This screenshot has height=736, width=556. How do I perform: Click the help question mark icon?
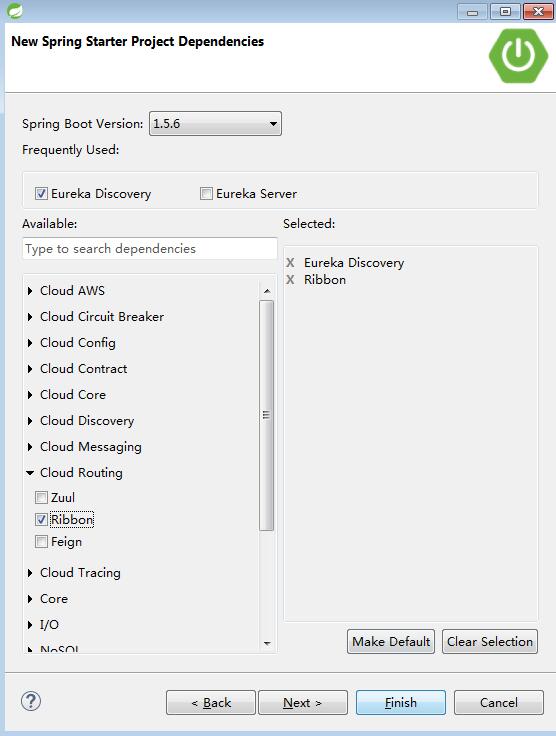[31, 701]
